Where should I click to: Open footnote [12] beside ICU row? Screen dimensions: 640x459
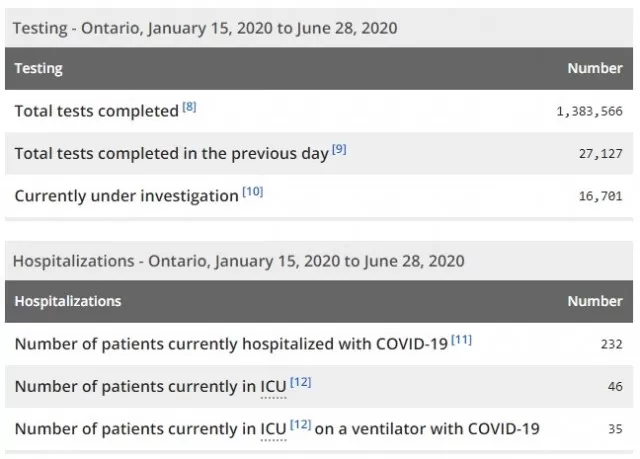click(x=301, y=382)
